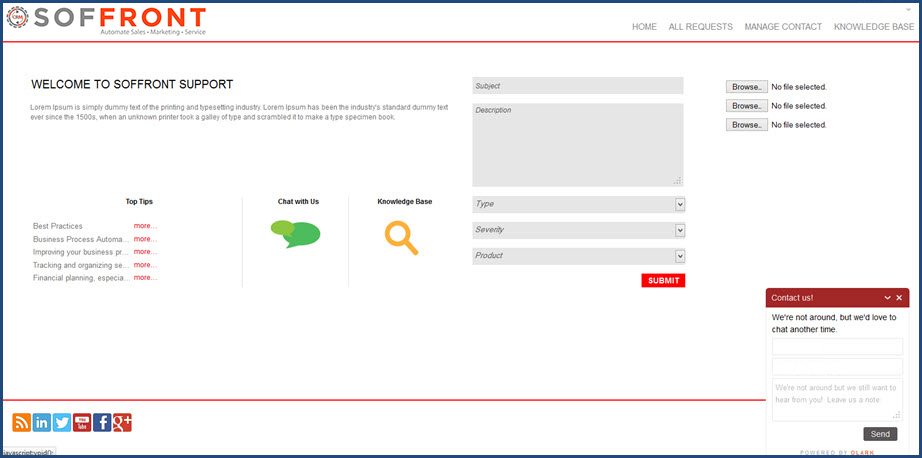Click the first Browse file button

tap(747, 87)
